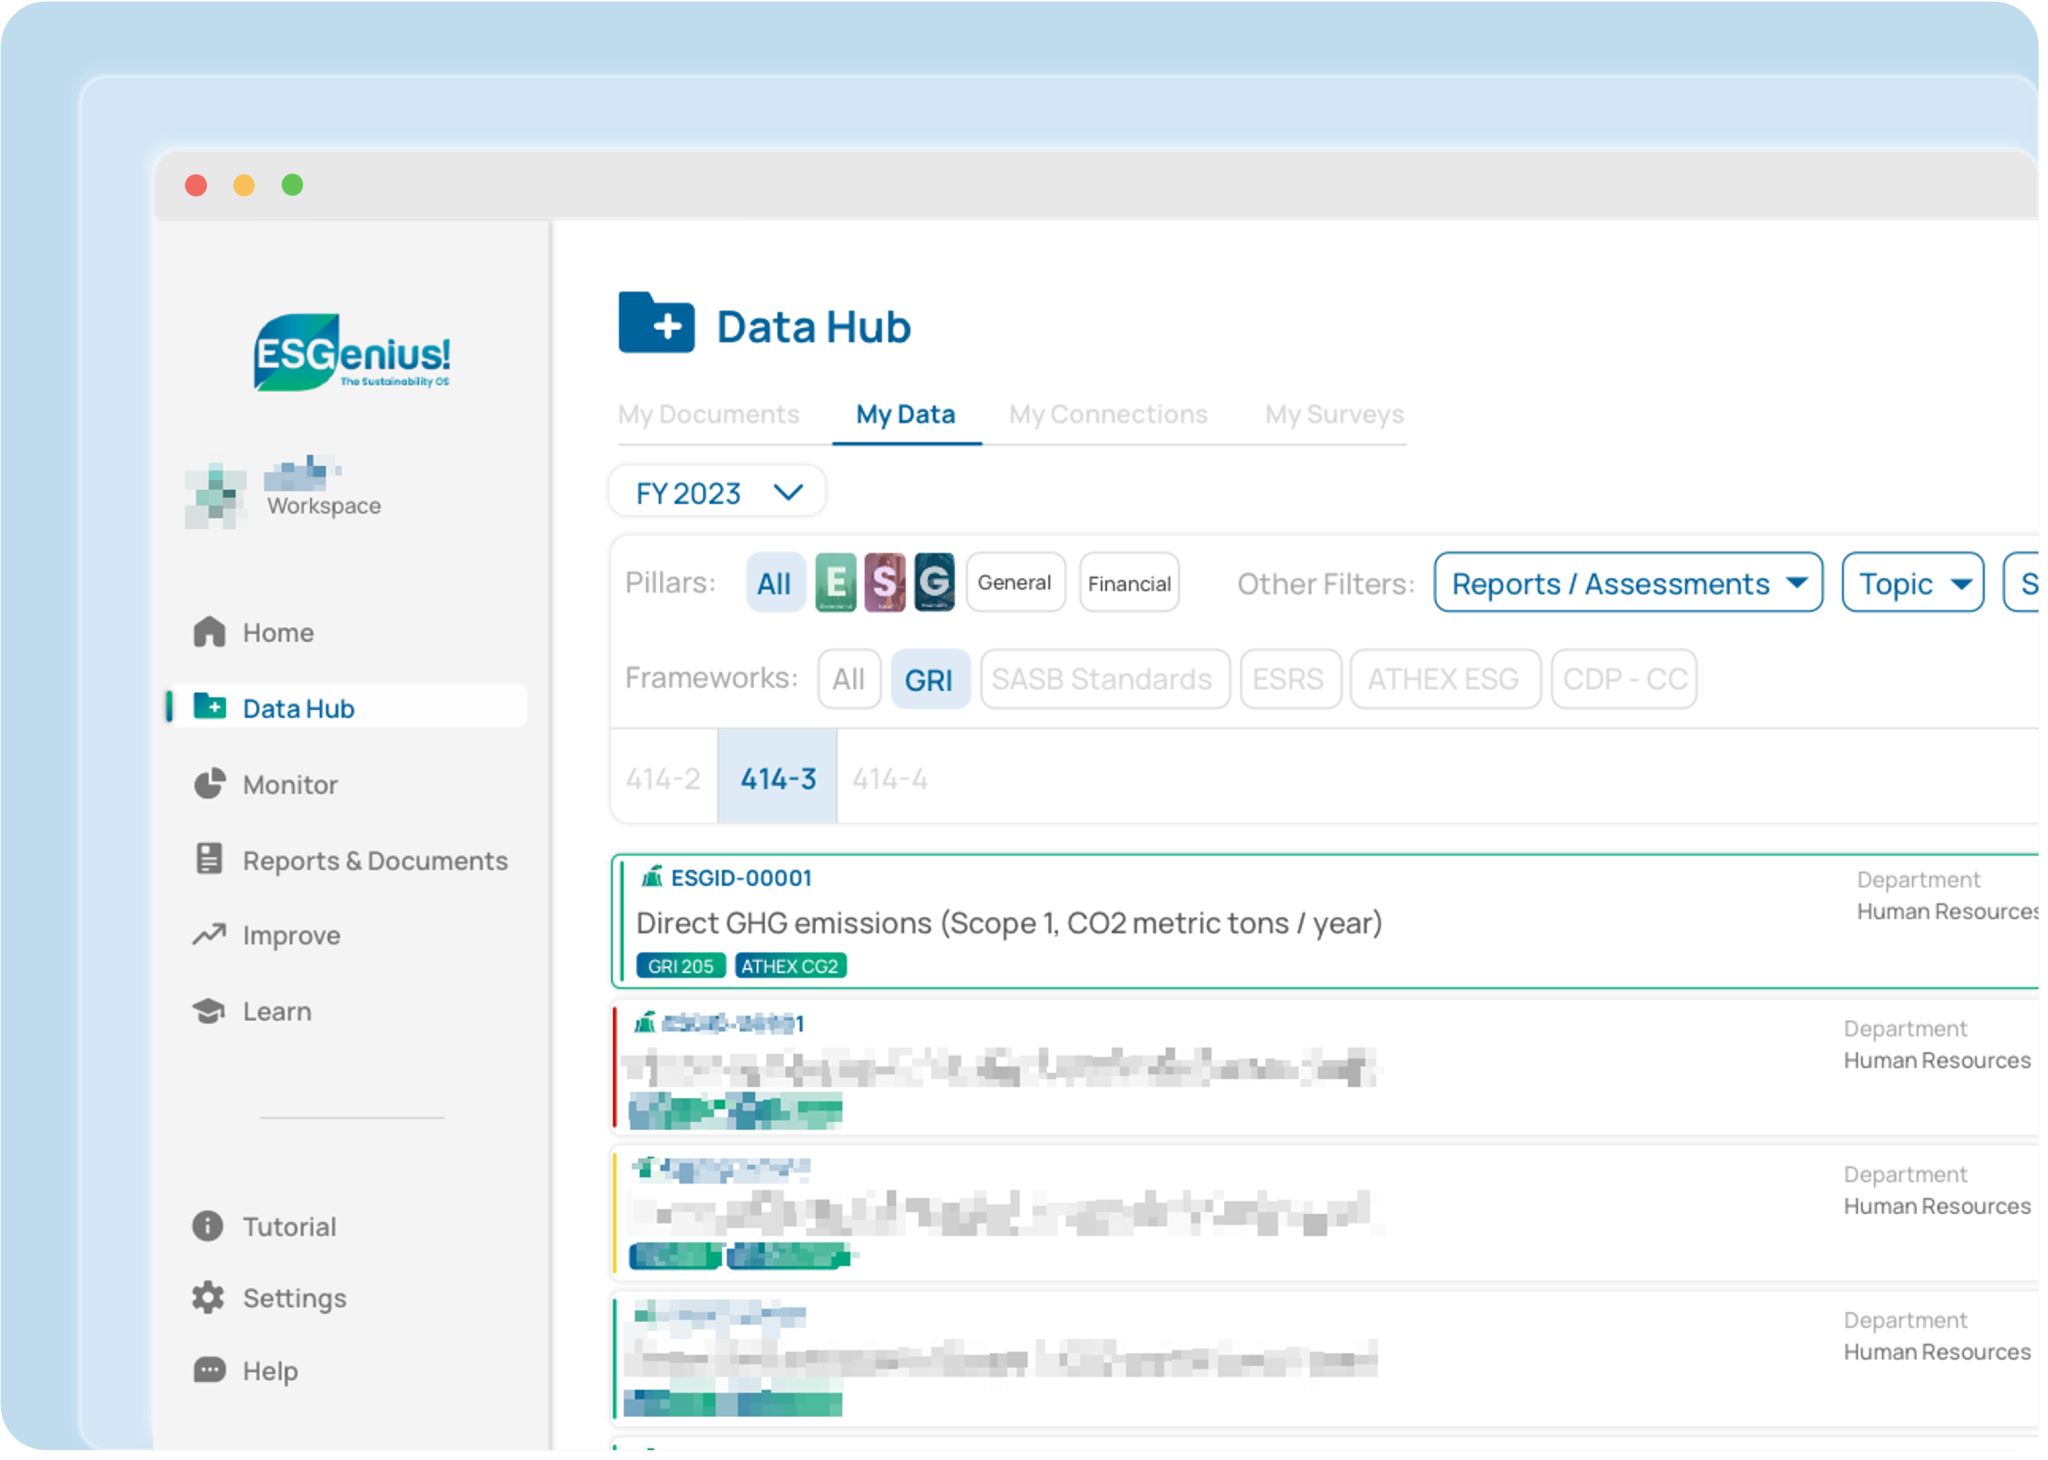Viewport: 2048px width, 1460px height.
Task: Open the Topic filter dropdown
Action: click(x=1912, y=583)
